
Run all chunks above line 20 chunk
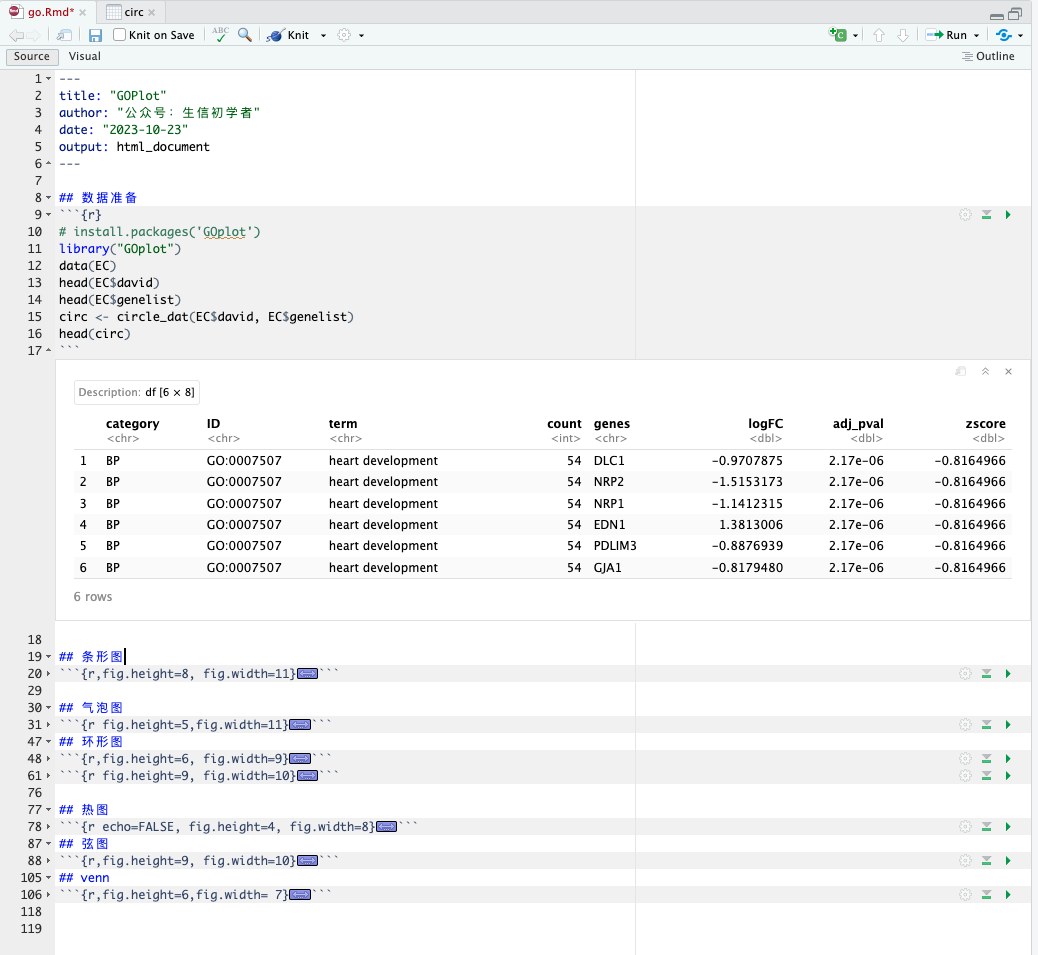click(x=986, y=674)
